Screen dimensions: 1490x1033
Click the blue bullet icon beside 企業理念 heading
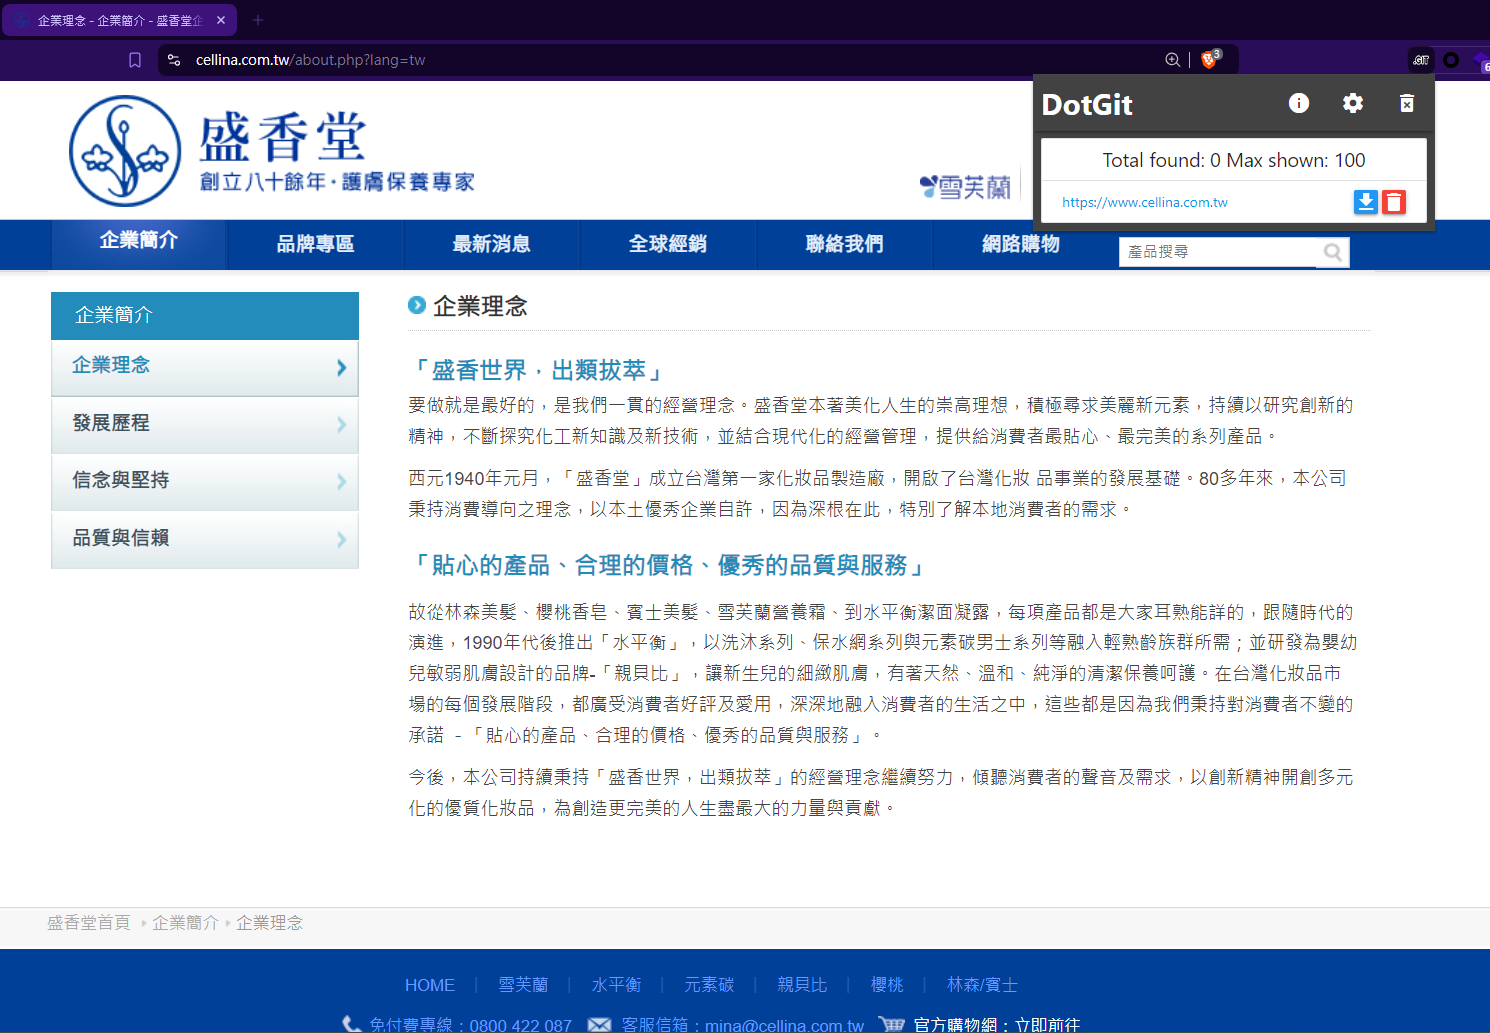417,305
